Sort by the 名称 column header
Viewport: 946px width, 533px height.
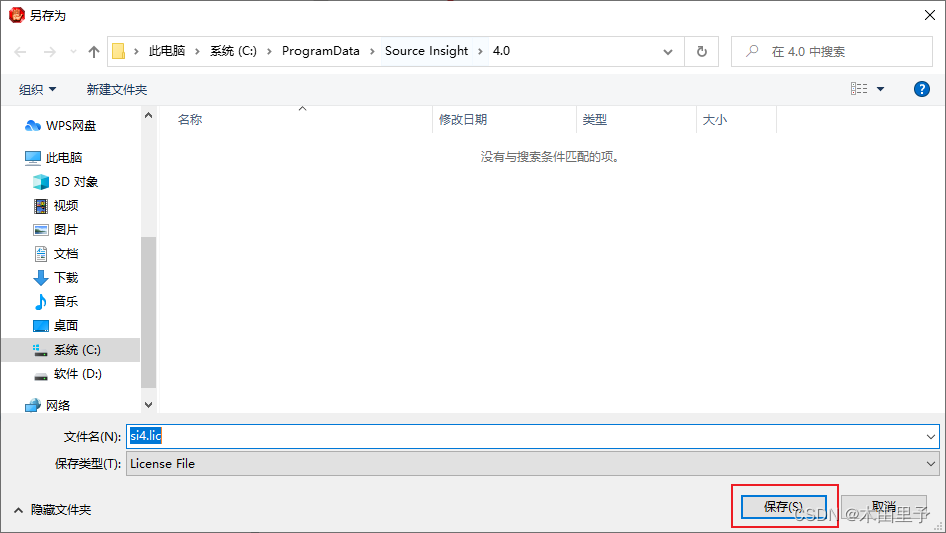(x=189, y=120)
